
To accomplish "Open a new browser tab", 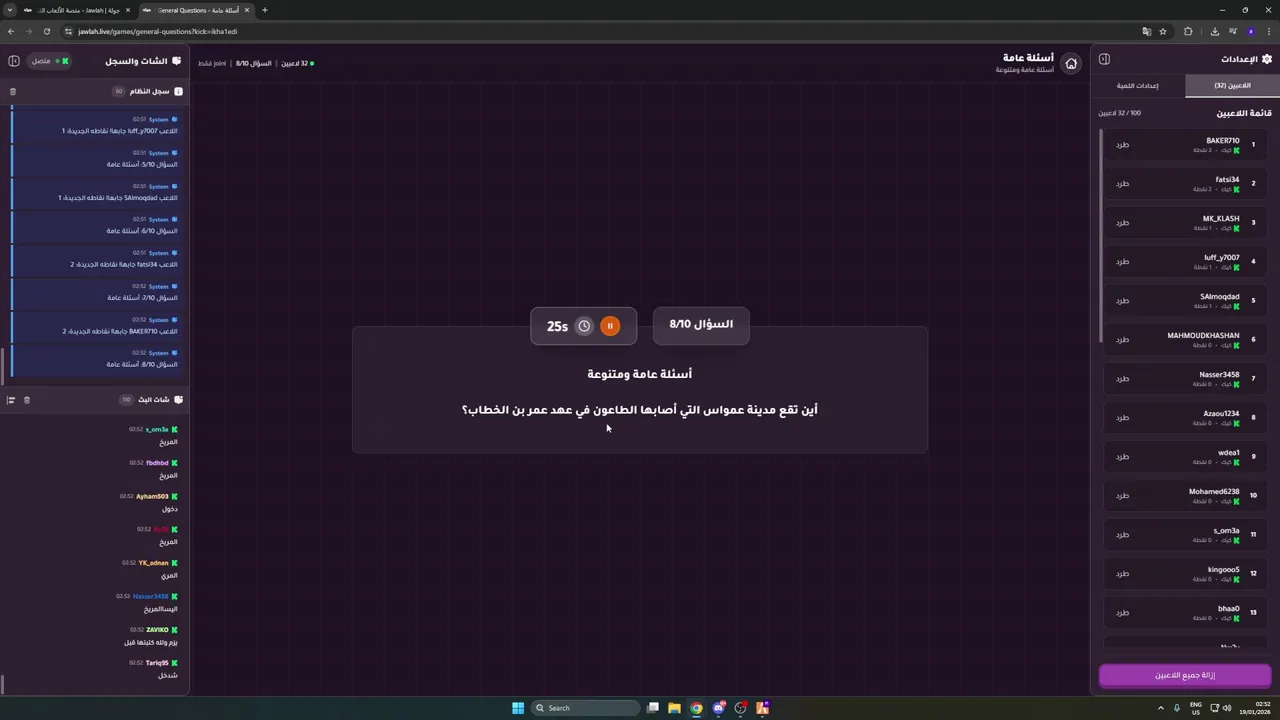I will pos(265,10).
